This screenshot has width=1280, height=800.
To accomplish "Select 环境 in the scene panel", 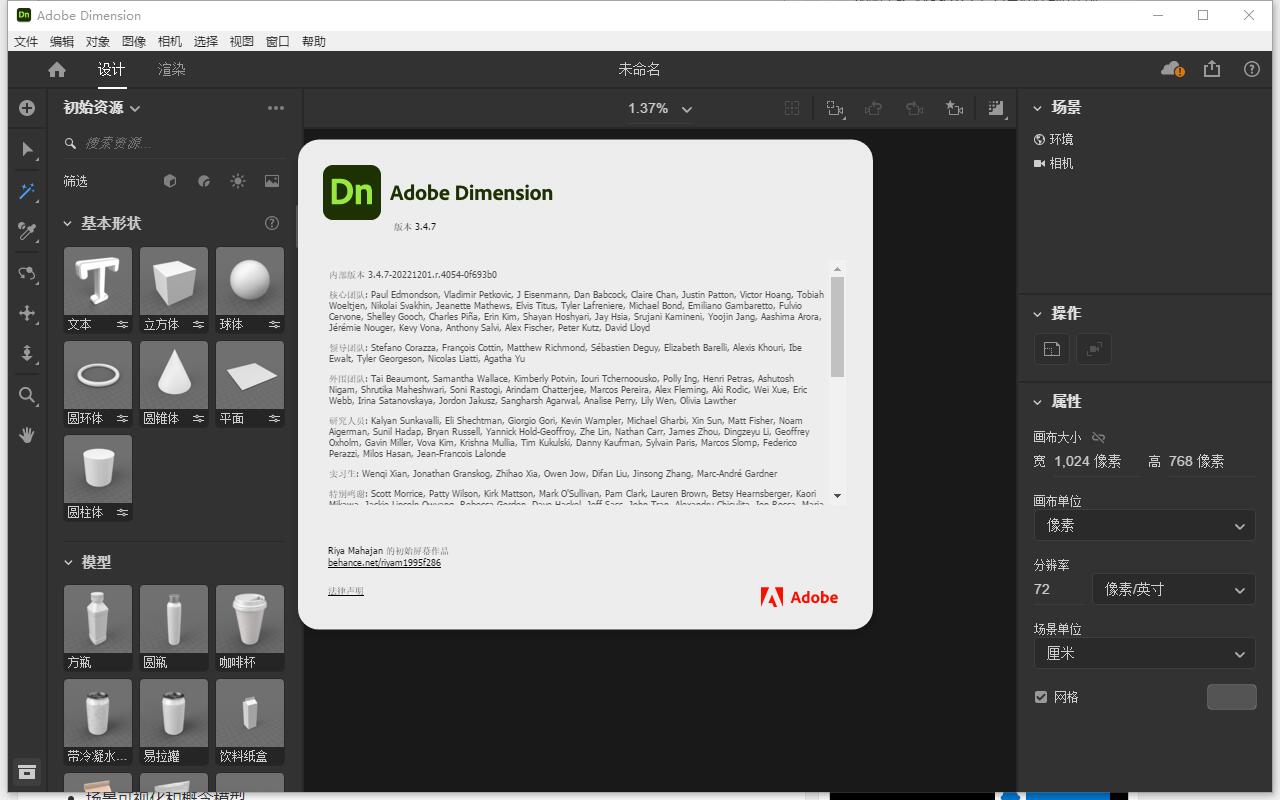I will (1054, 139).
